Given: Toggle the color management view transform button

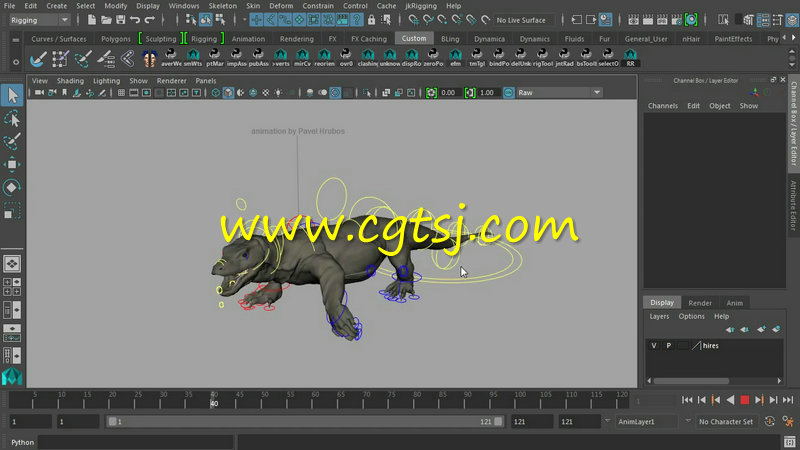Looking at the screenshot, I should pyautogui.click(x=509, y=92).
